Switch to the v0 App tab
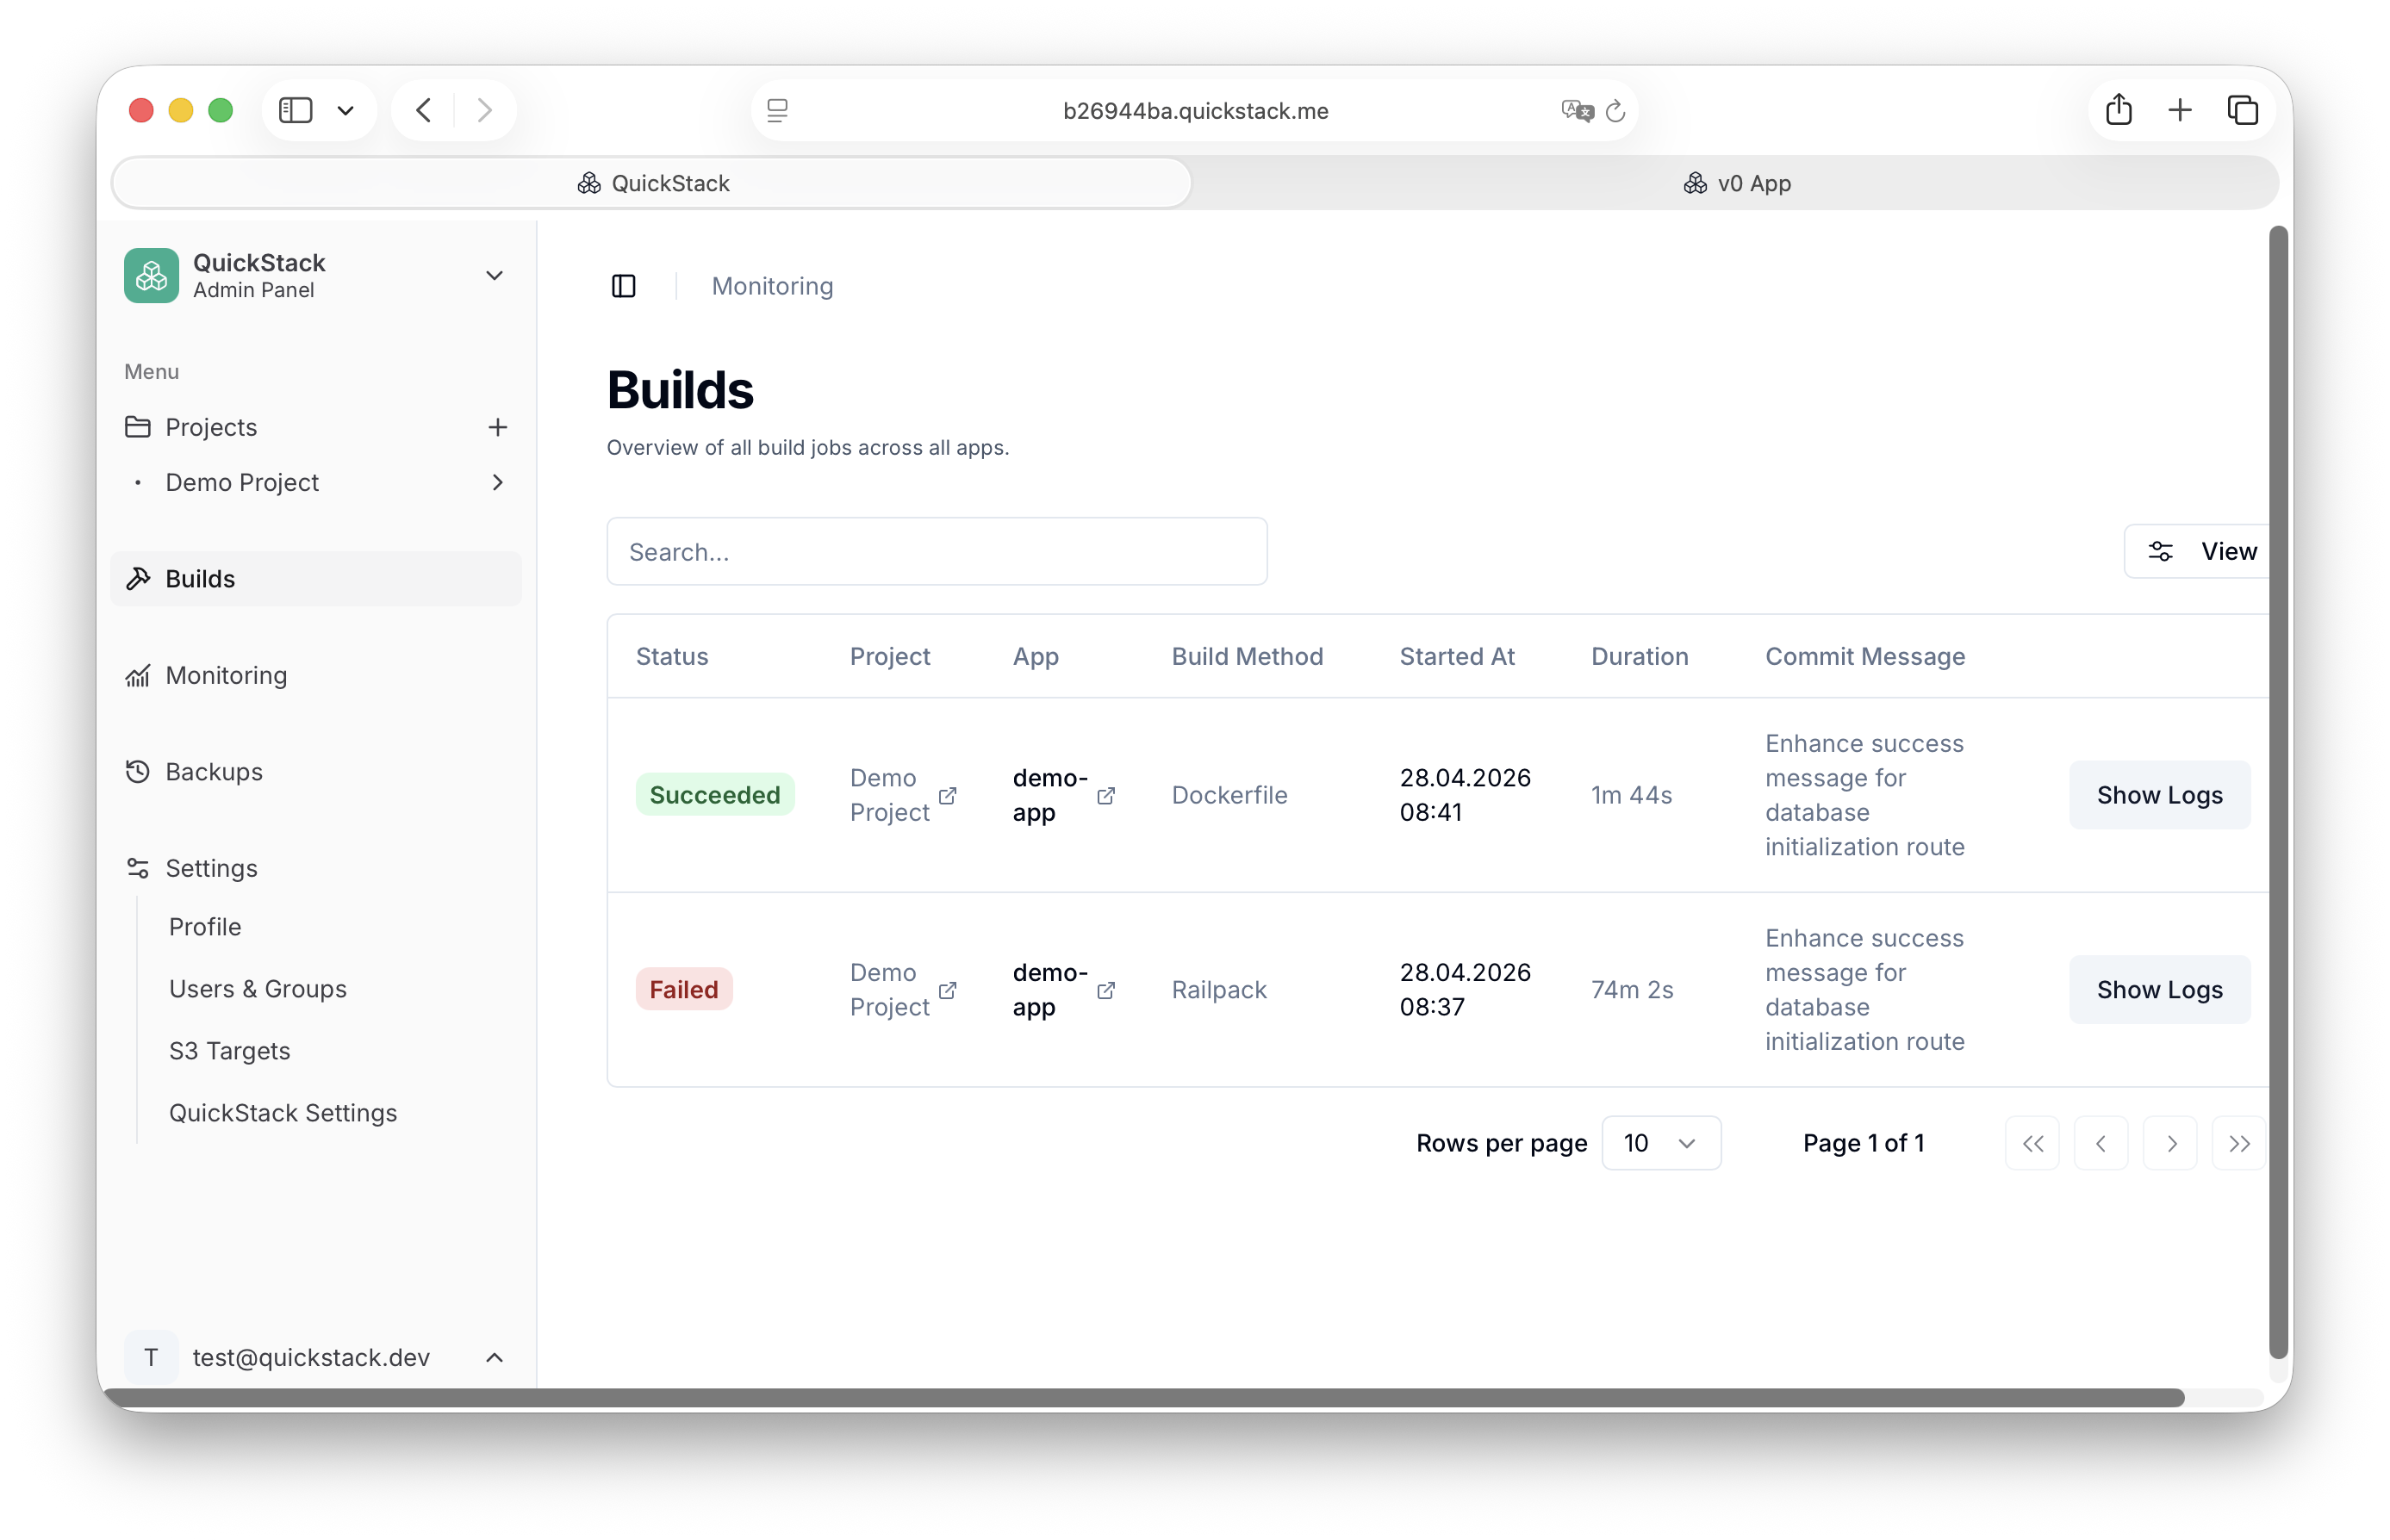The width and height of the screenshot is (2390, 1540). [1736, 184]
